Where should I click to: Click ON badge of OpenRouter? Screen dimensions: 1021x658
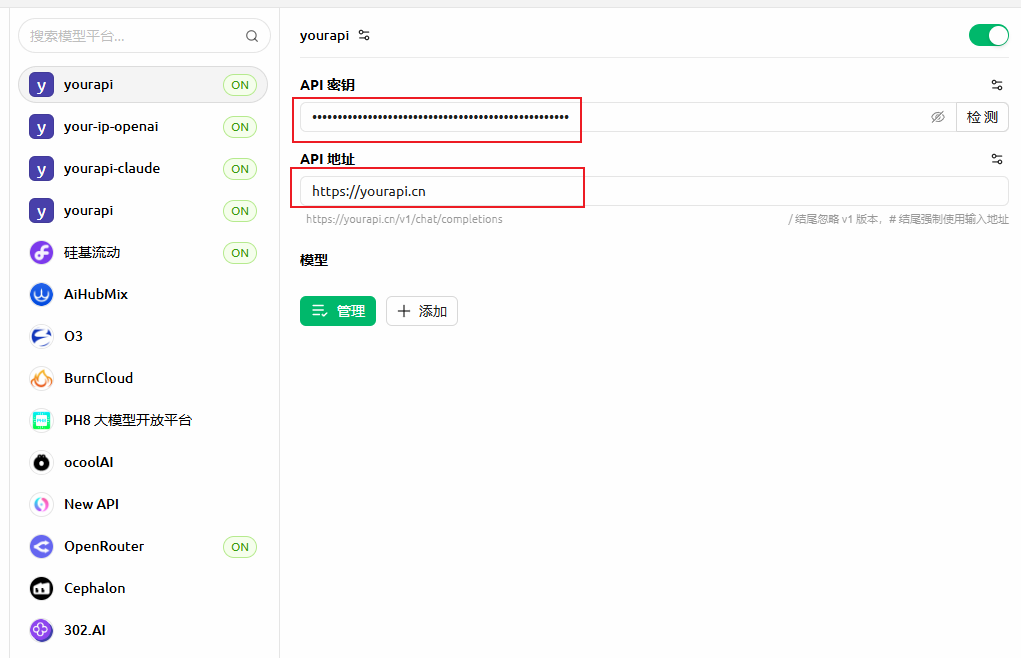(x=240, y=547)
